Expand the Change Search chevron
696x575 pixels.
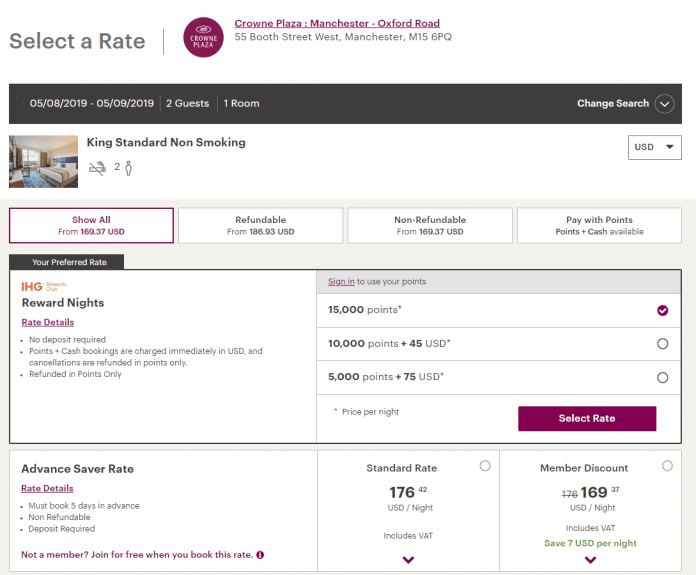pos(664,104)
